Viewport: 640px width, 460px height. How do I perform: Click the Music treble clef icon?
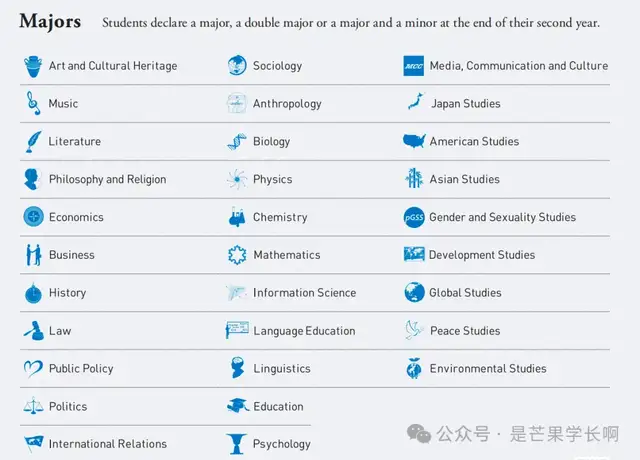coord(33,103)
